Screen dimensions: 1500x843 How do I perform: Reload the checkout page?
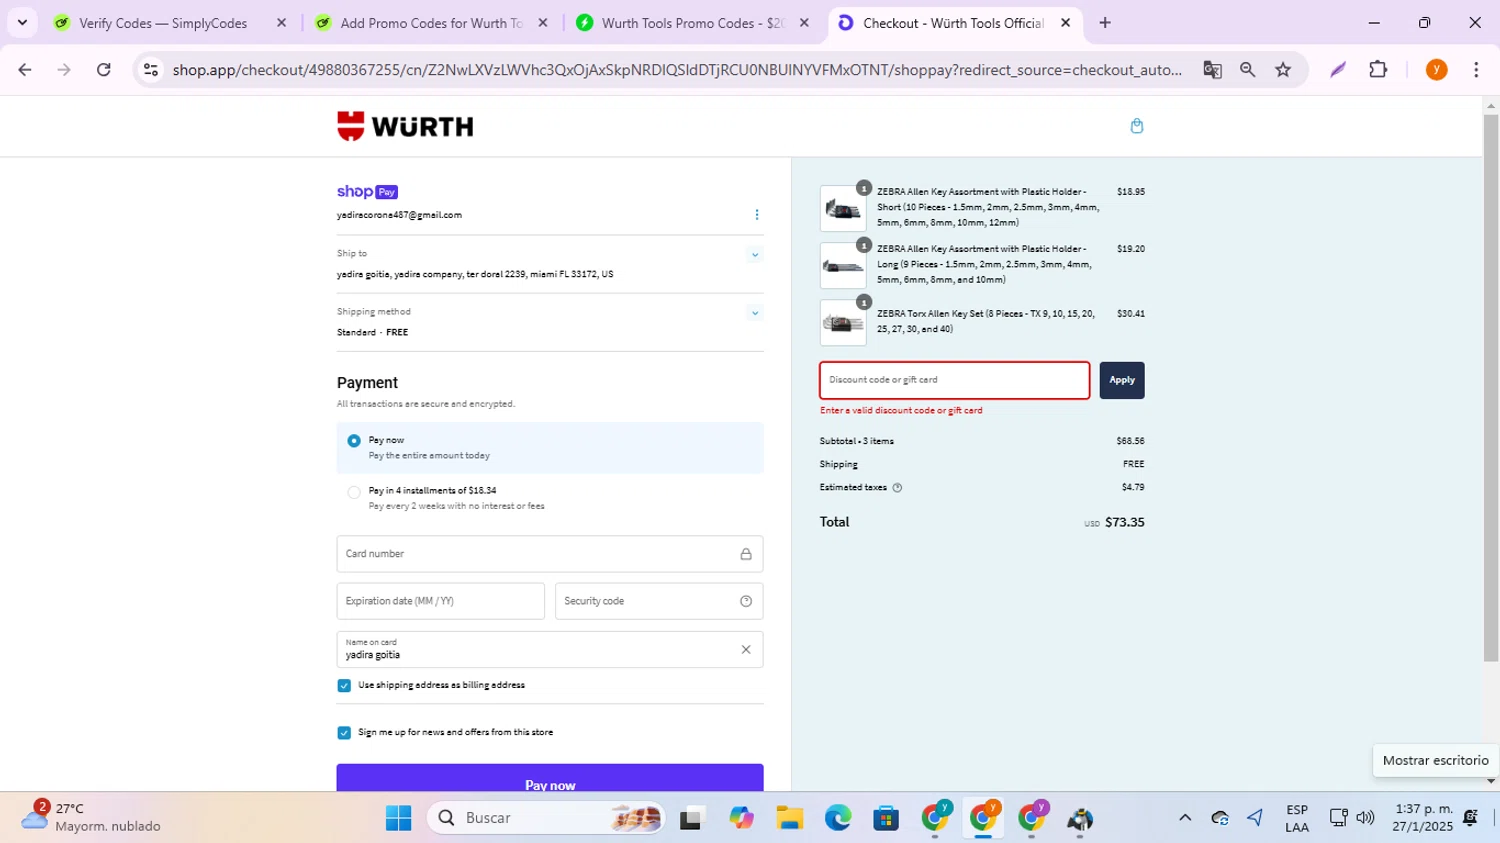pos(104,70)
